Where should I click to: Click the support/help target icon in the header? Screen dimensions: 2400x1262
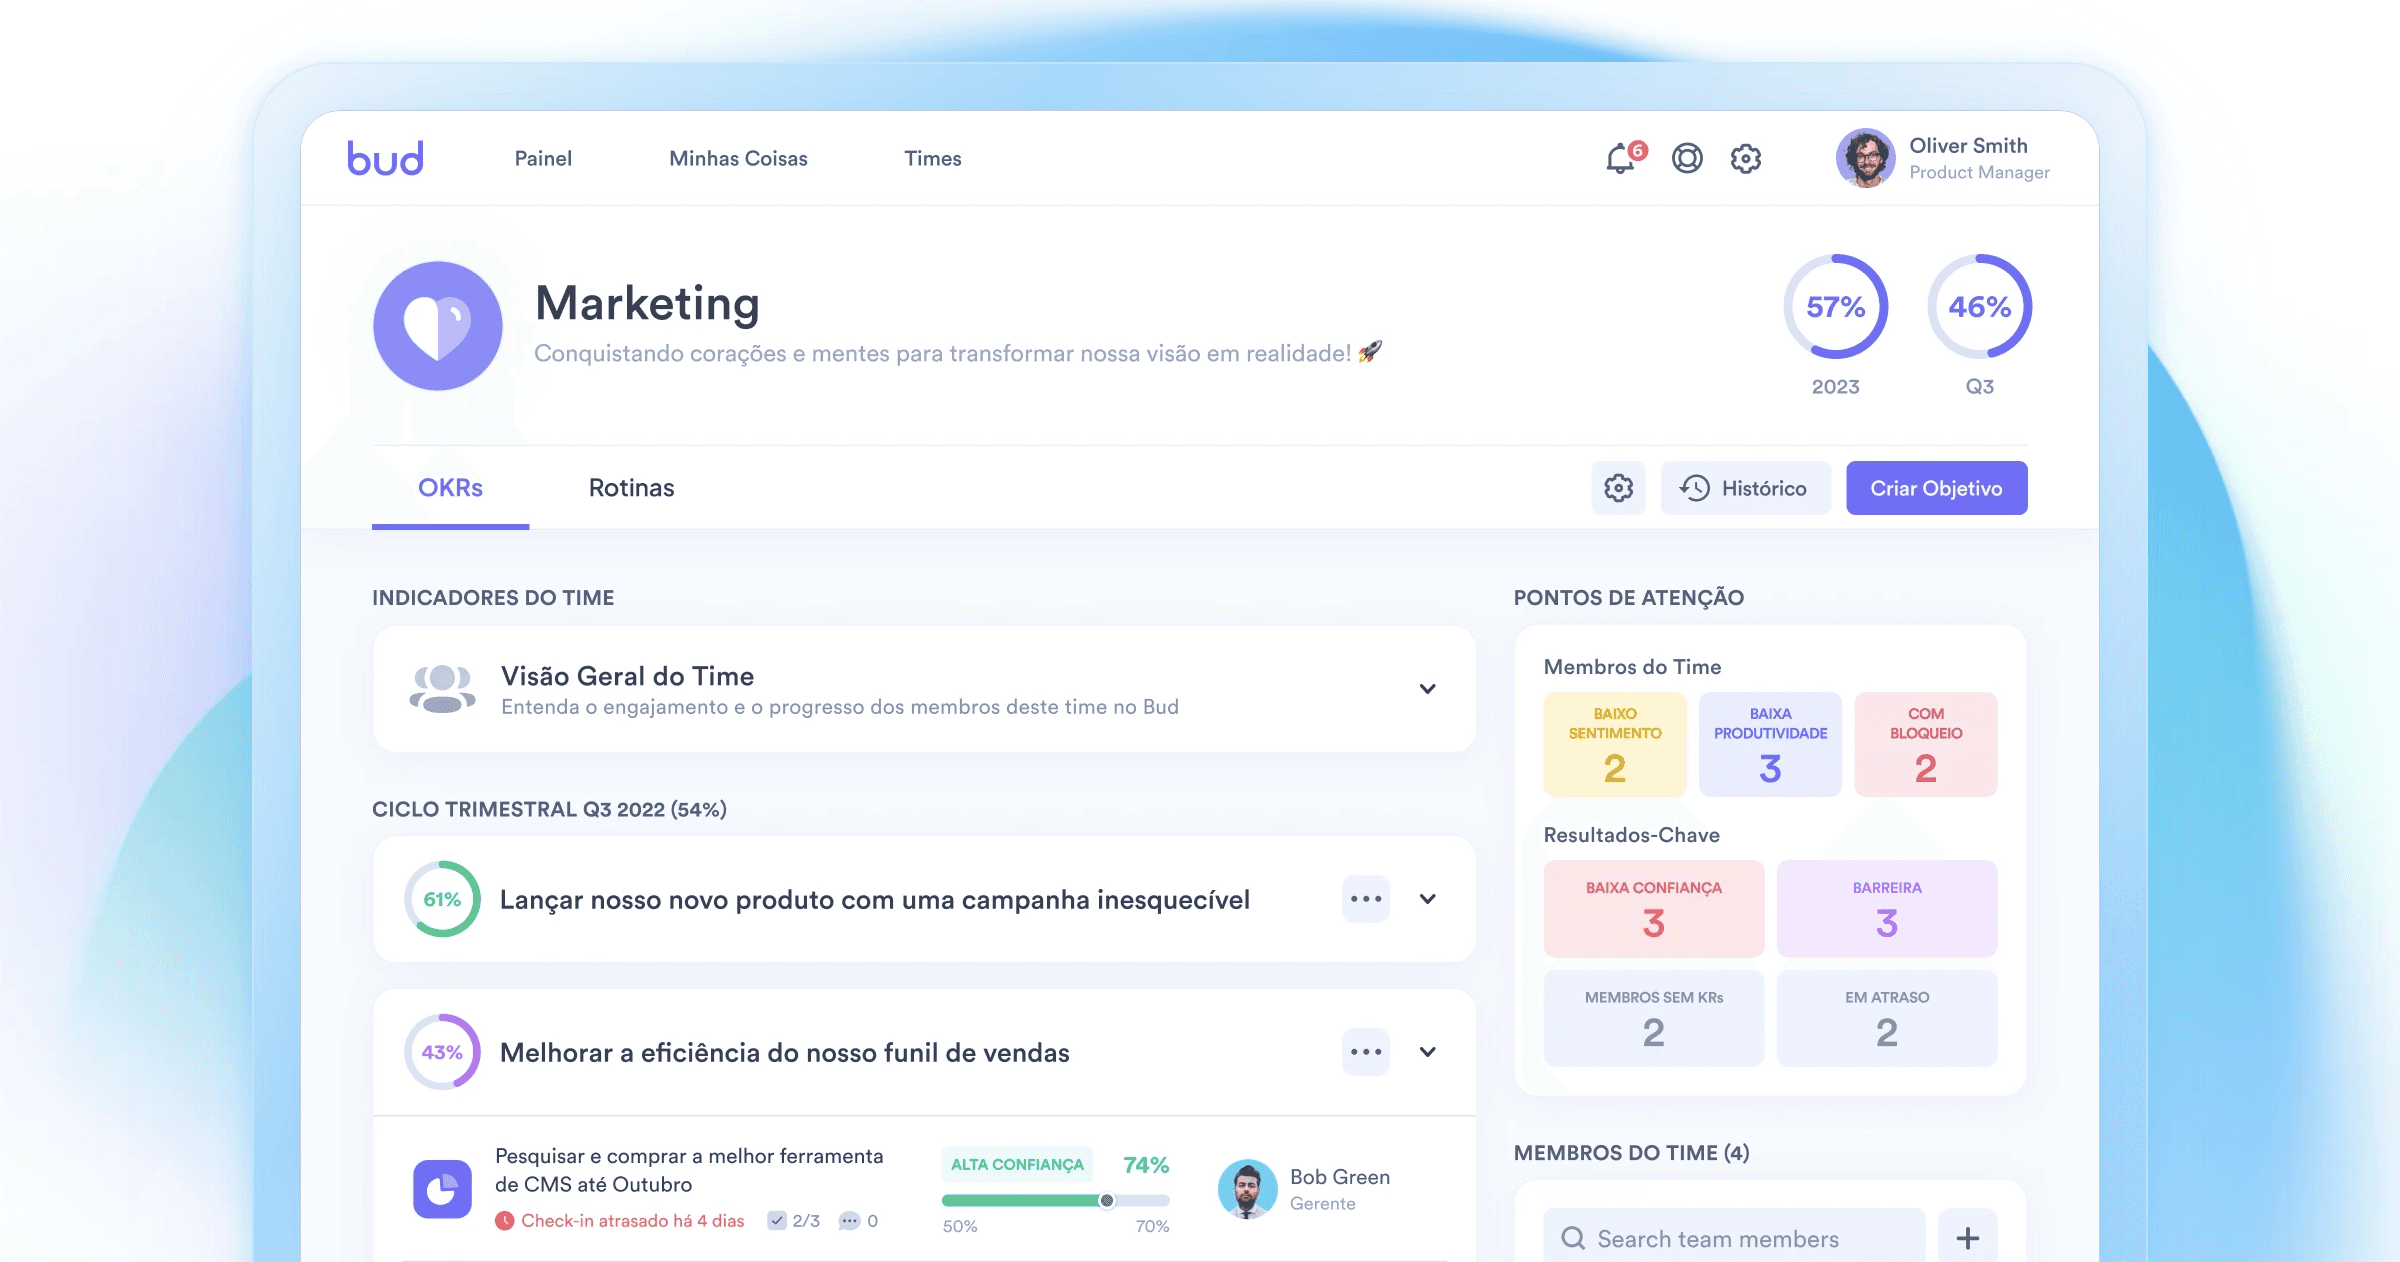(1688, 157)
